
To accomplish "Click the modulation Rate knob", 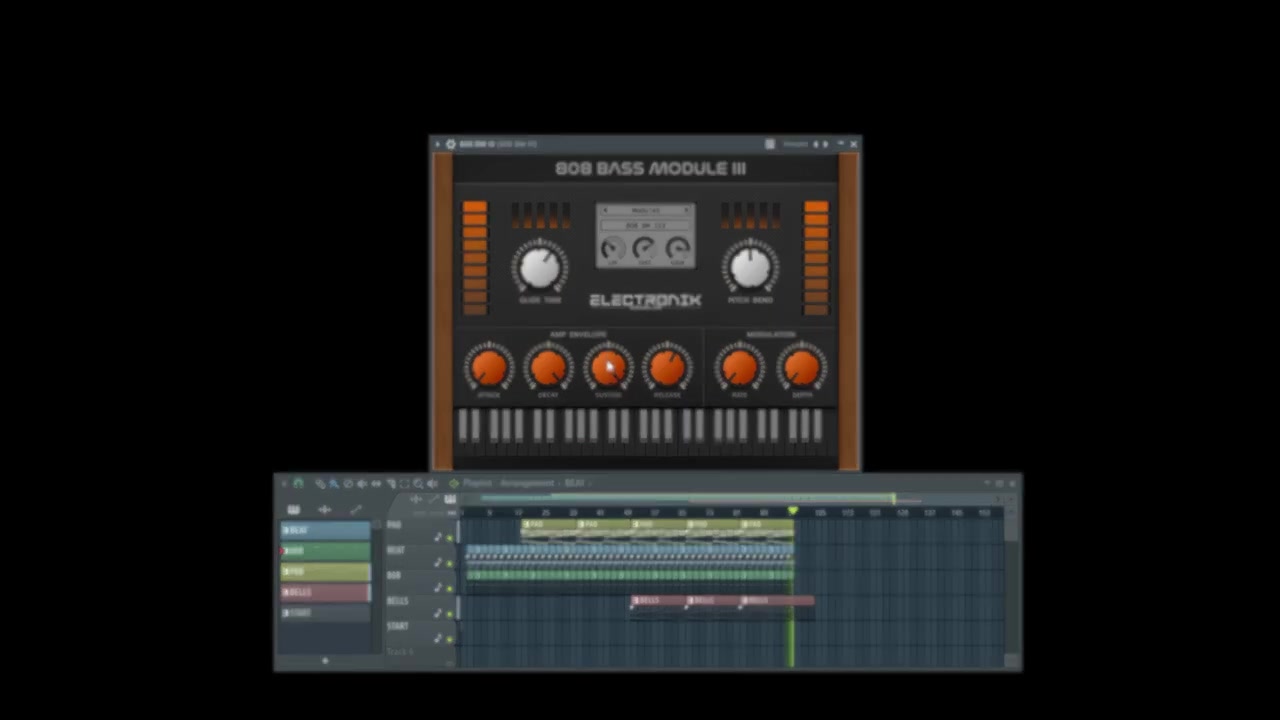I will coord(740,368).
